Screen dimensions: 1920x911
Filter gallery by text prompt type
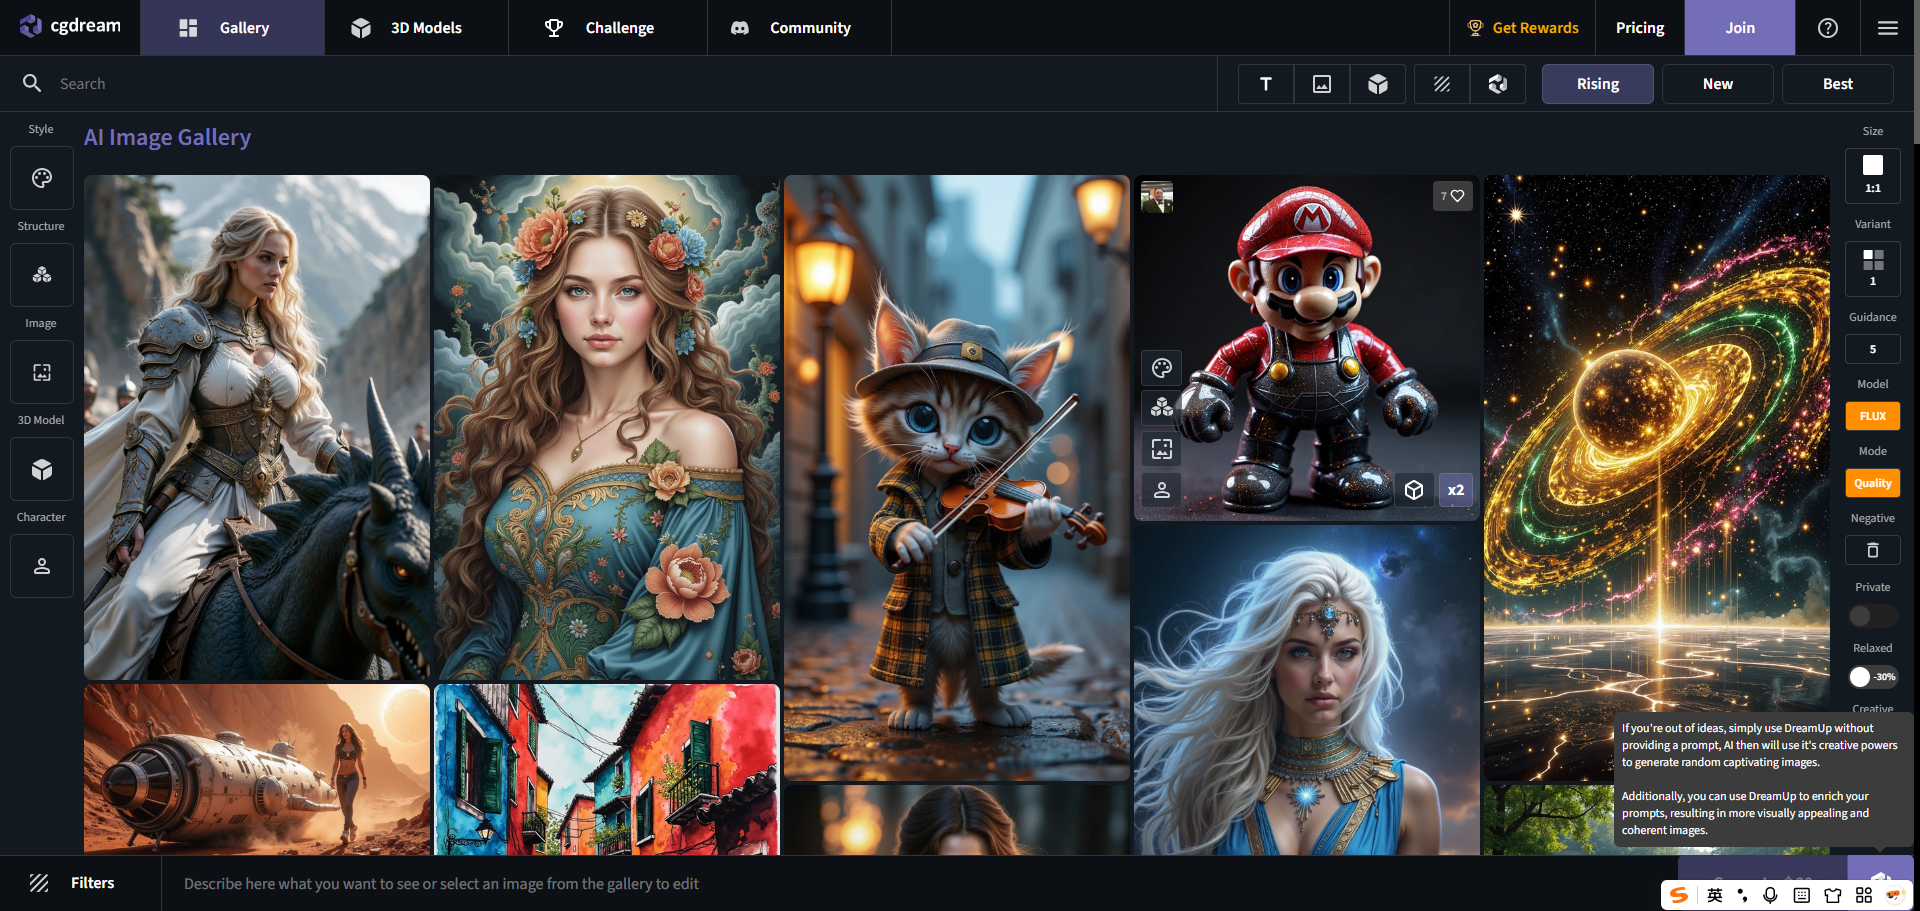click(x=1265, y=84)
